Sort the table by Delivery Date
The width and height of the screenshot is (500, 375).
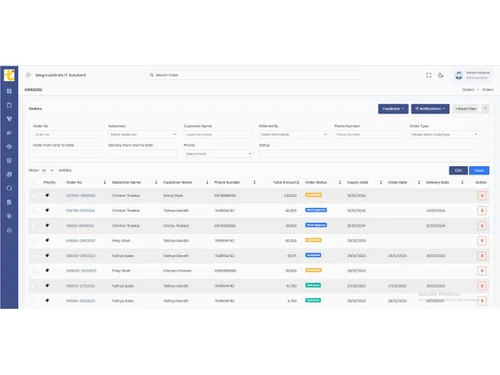pos(462,182)
